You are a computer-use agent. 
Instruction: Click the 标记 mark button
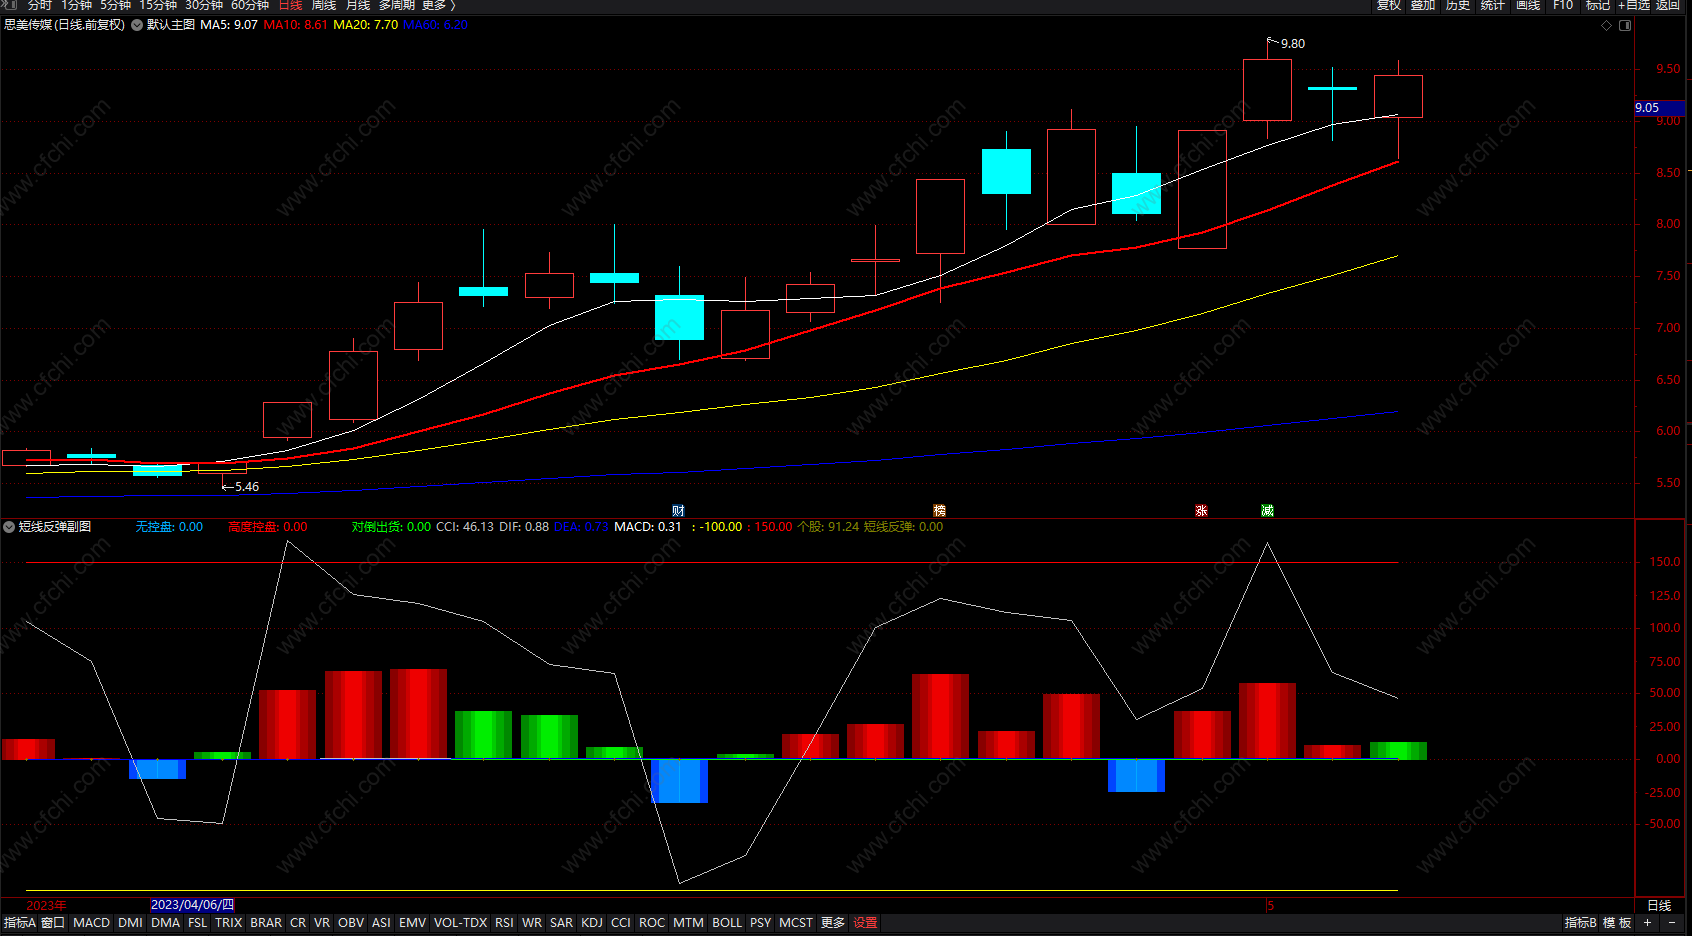click(1598, 5)
